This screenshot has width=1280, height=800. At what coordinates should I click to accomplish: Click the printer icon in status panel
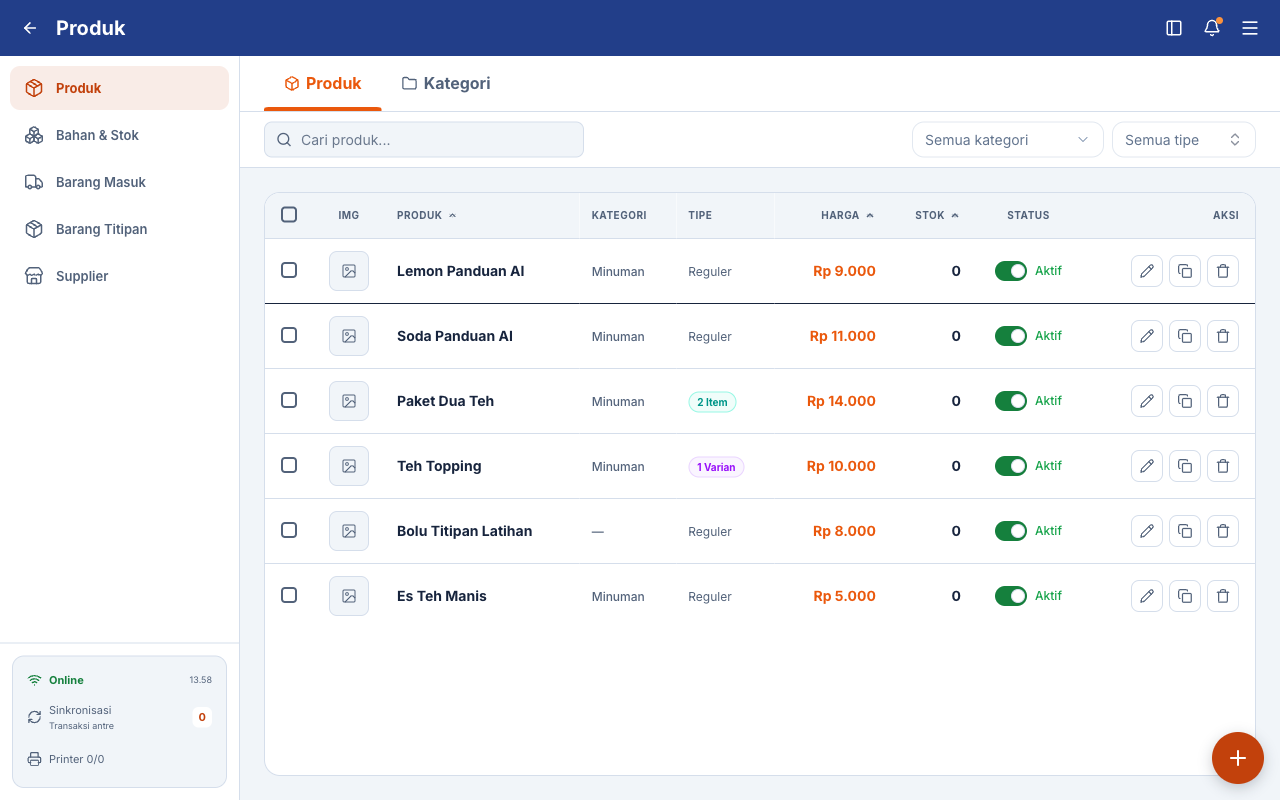pos(35,759)
